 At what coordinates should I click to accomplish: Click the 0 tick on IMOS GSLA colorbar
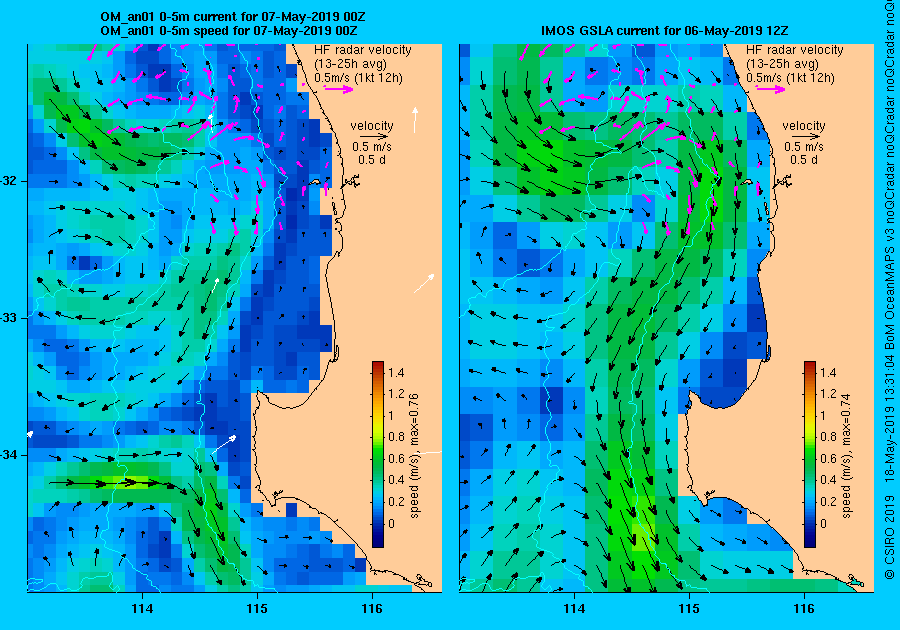point(823,523)
